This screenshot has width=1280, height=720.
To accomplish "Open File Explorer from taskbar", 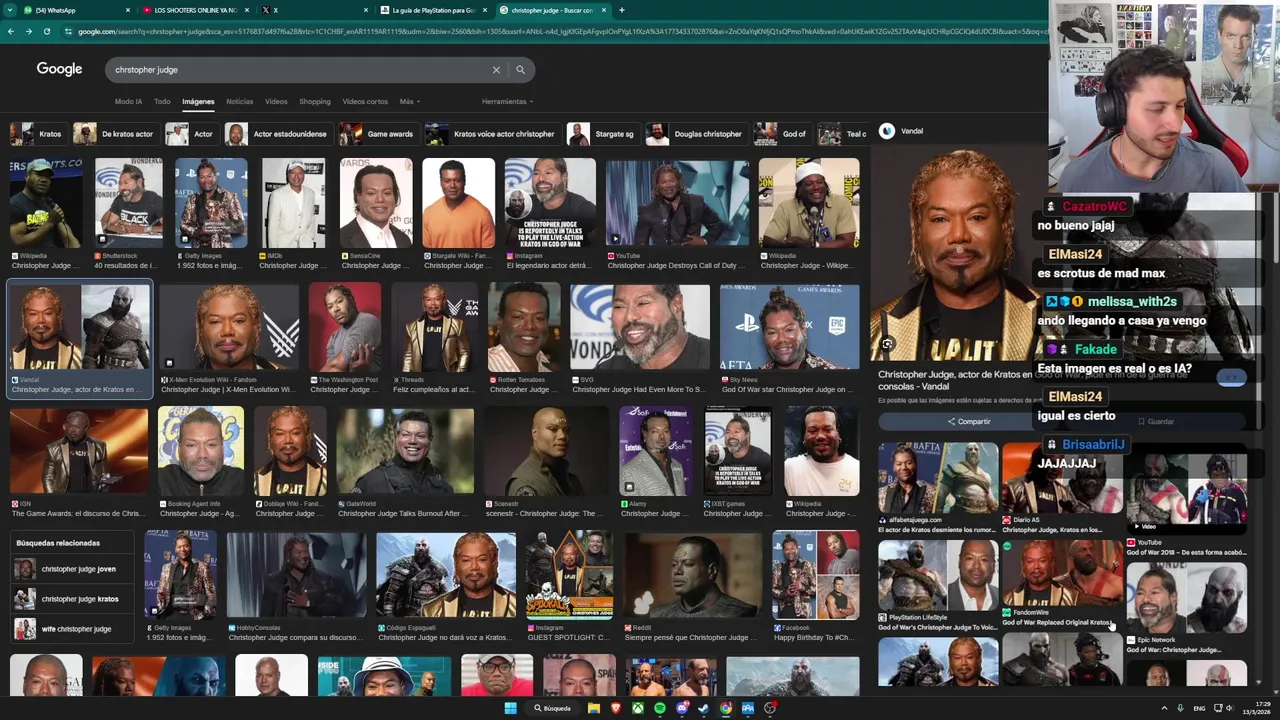I will tap(594, 708).
